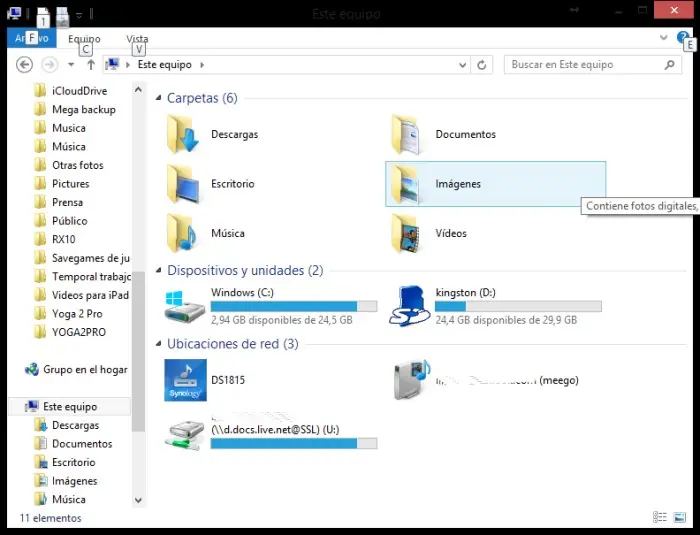Open the Archivo menu

coord(32,38)
